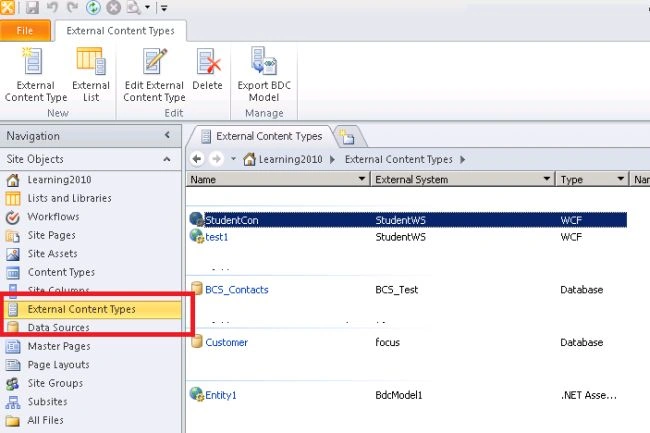Image resolution: width=650 pixels, height=433 pixels.
Task: Open All Files
Action: tap(46, 420)
